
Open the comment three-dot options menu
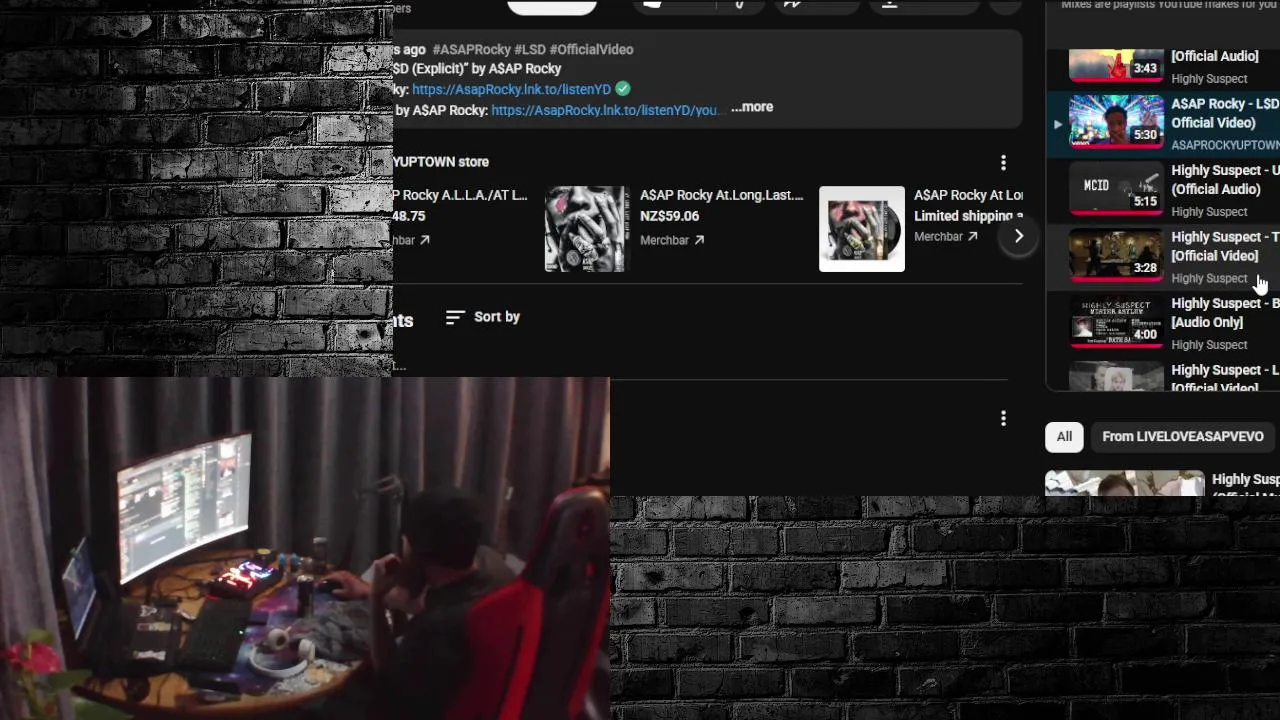tap(1003, 419)
